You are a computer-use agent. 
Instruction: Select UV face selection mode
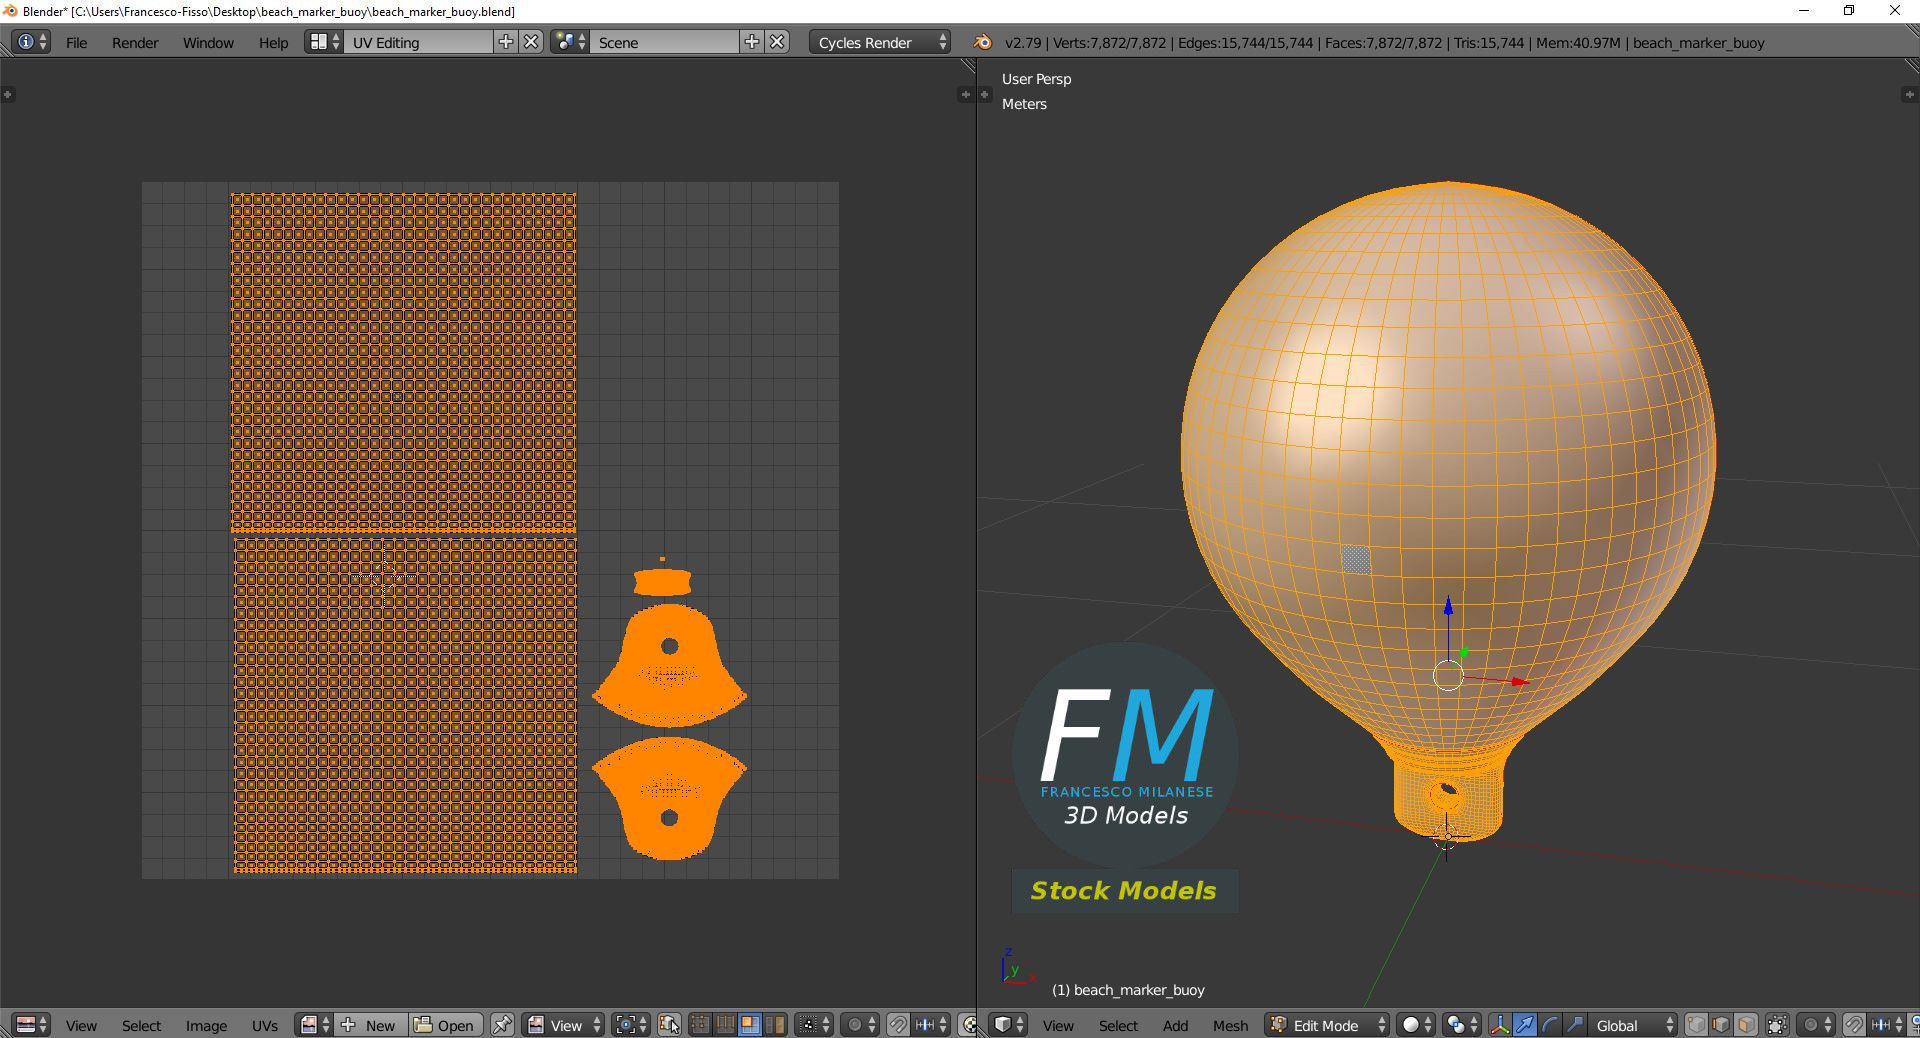(x=749, y=1025)
